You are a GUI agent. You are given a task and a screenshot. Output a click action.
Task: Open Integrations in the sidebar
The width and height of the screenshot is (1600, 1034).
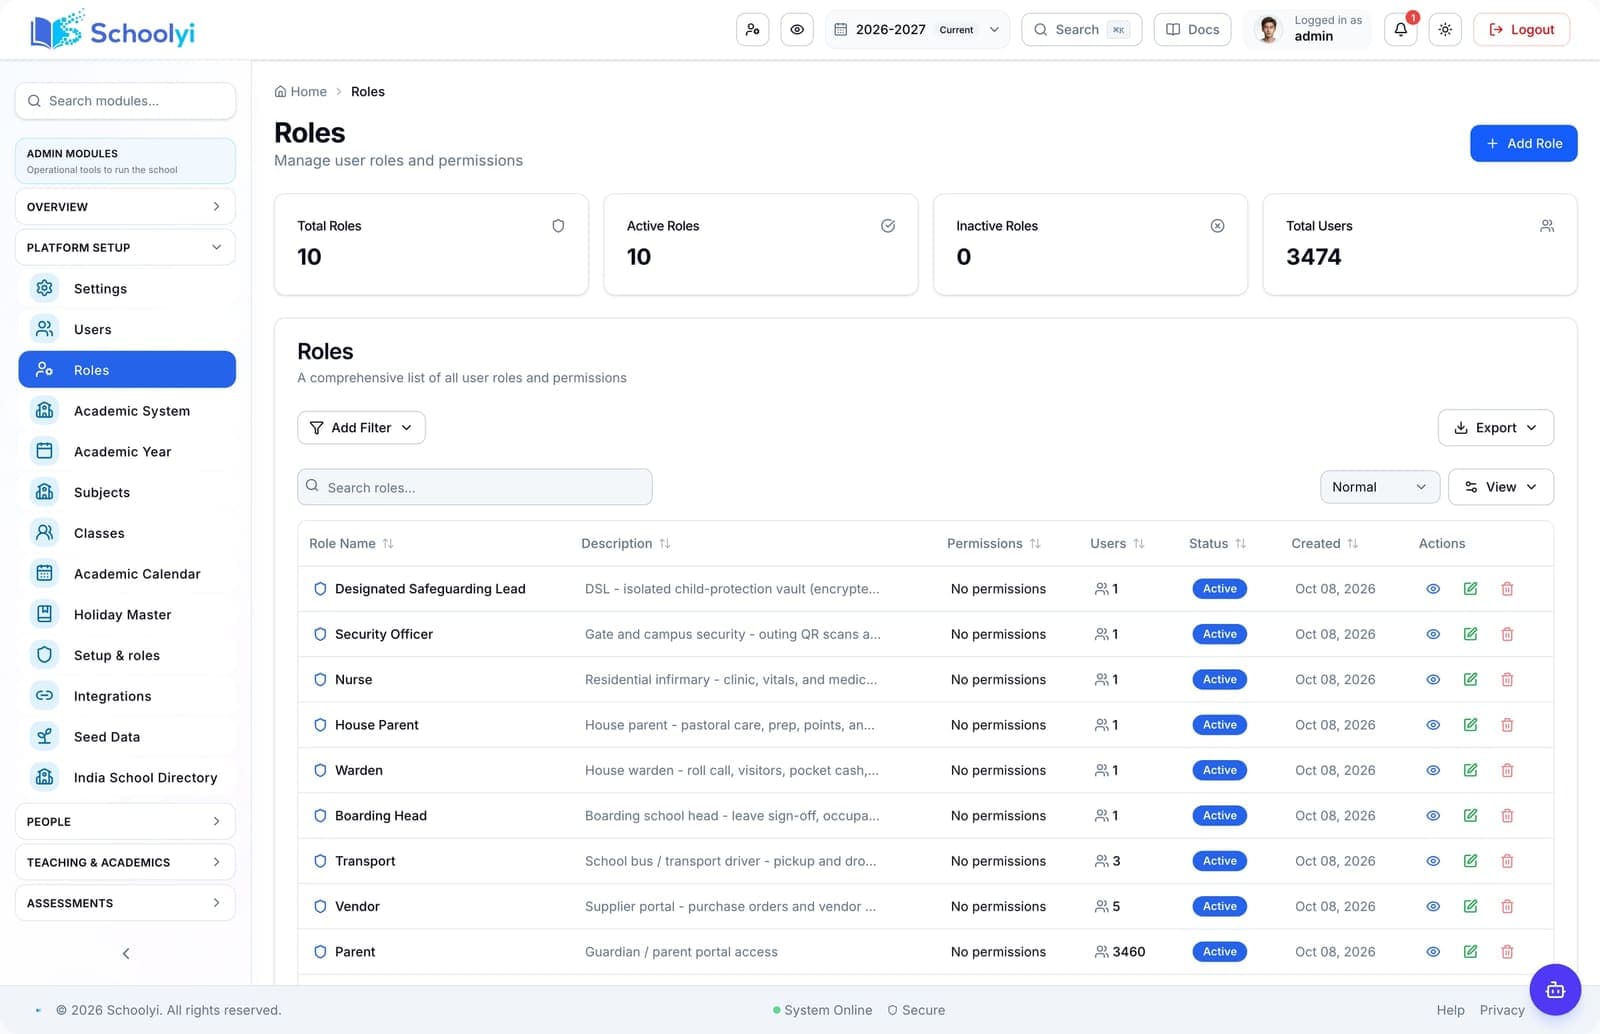coord(127,696)
